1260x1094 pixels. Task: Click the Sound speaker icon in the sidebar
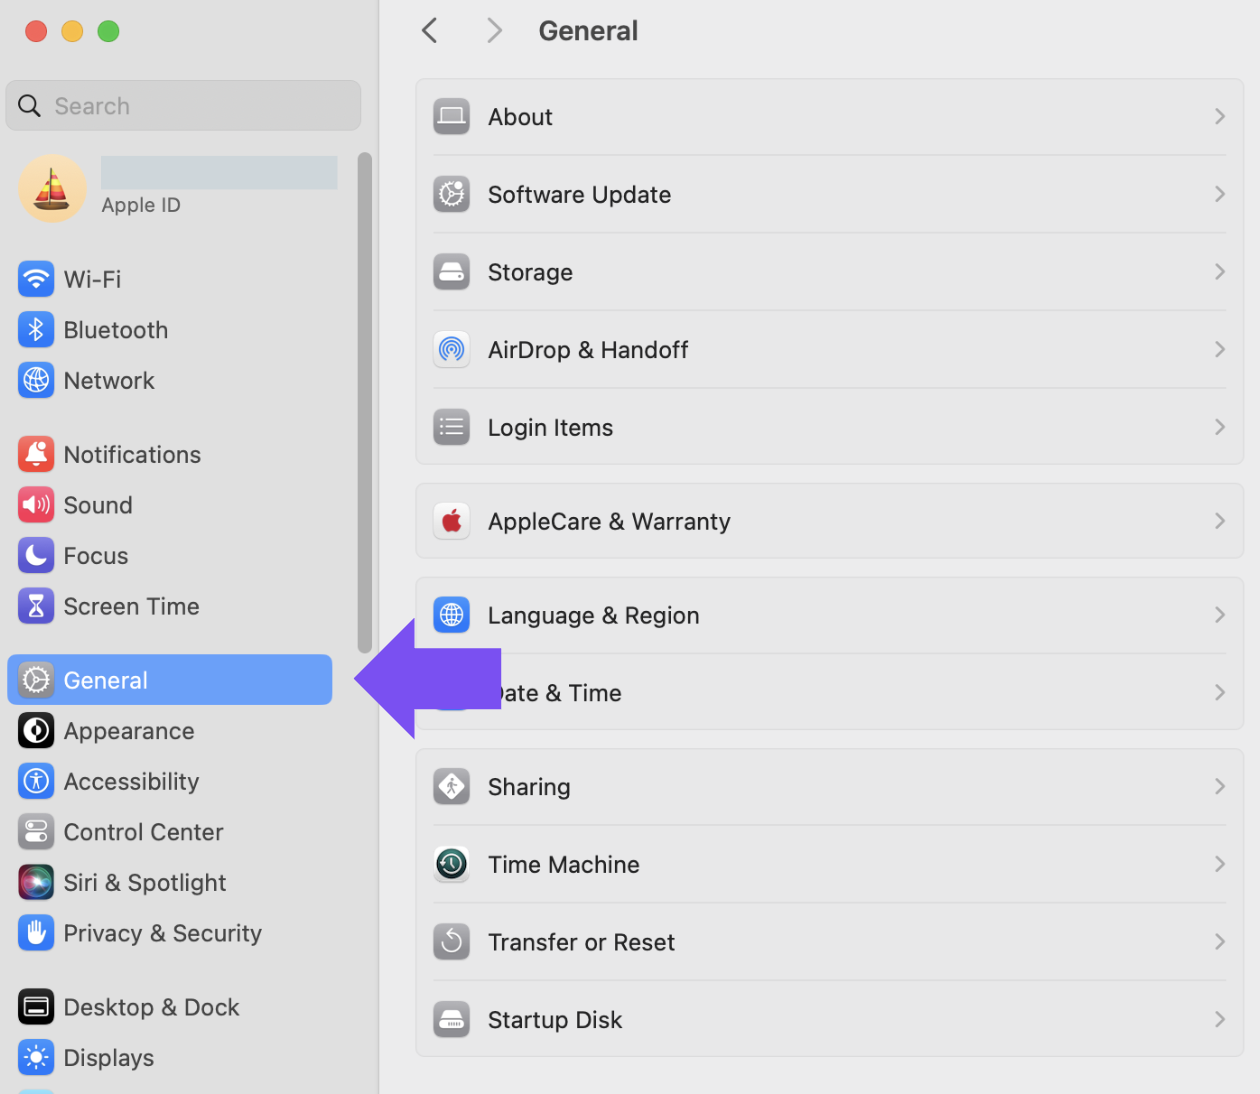pos(36,505)
